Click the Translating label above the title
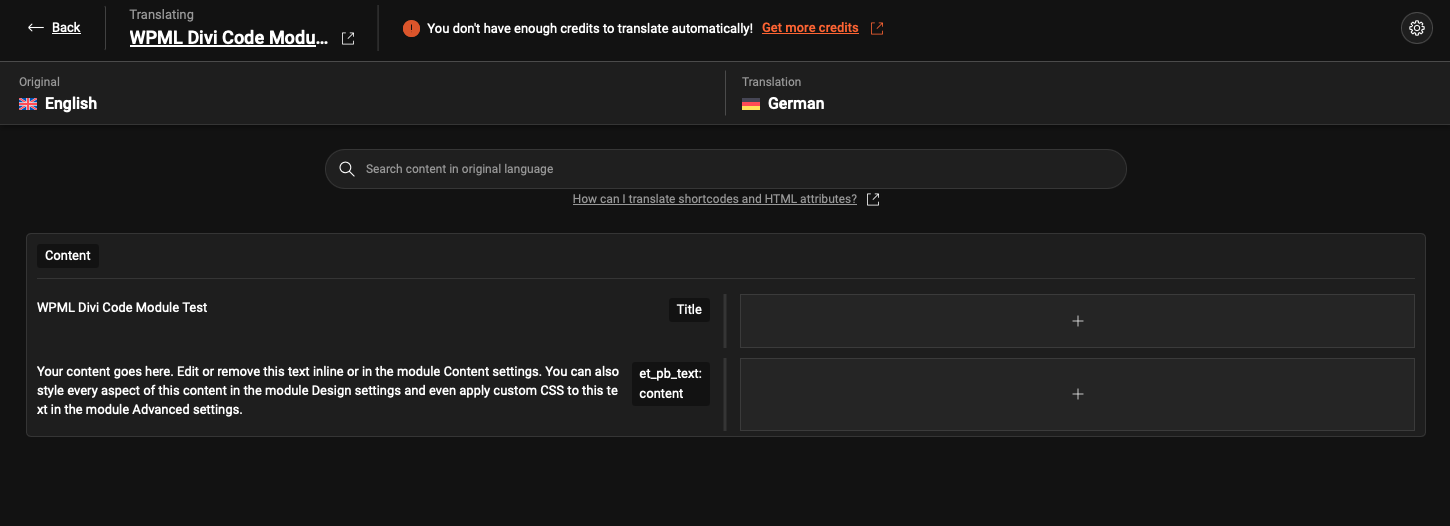The width and height of the screenshot is (1450, 526). click(x=162, y=15)
